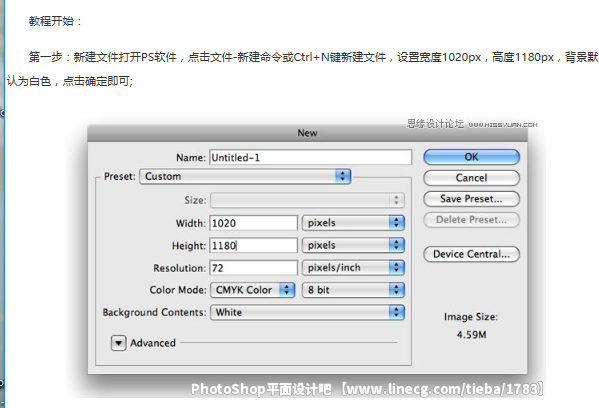Click the Resolution input field
This screenshot has width=599, height=408.
[253, 268]
